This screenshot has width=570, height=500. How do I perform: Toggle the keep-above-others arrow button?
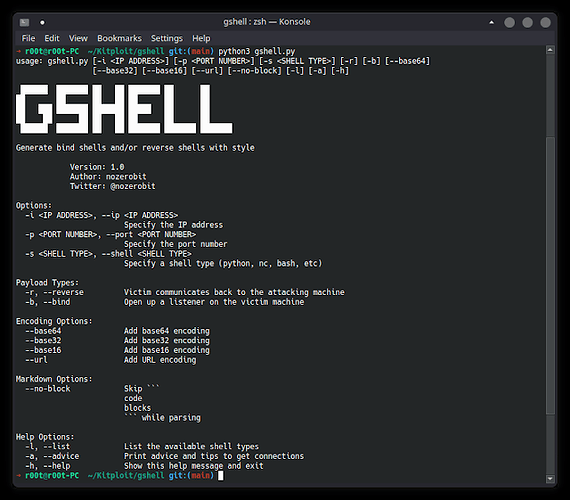[491, 22]
